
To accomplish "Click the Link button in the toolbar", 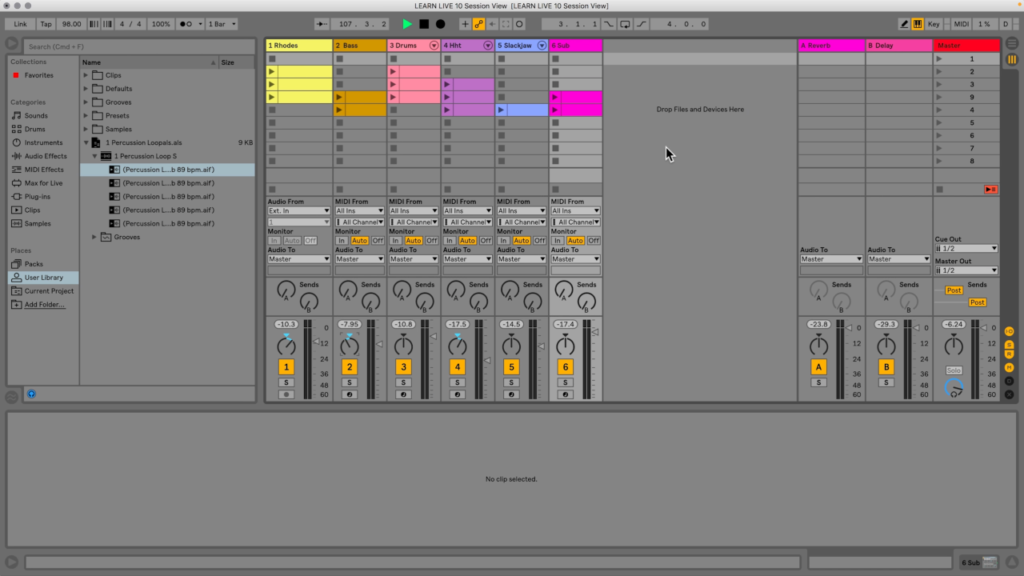I will pyautogui.click(x=20, y=23).
